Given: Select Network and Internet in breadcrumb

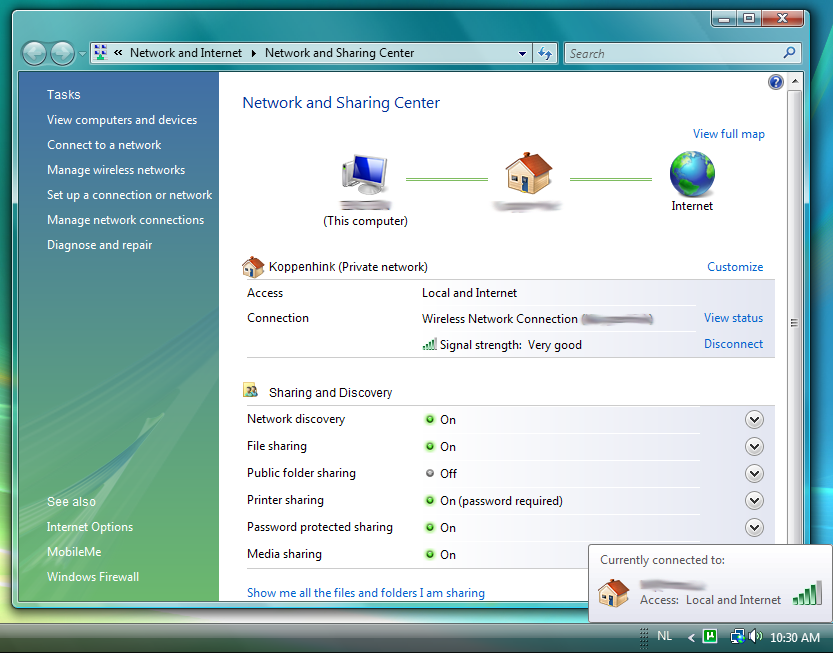Looking at the screenshot, I should point(186,53).
